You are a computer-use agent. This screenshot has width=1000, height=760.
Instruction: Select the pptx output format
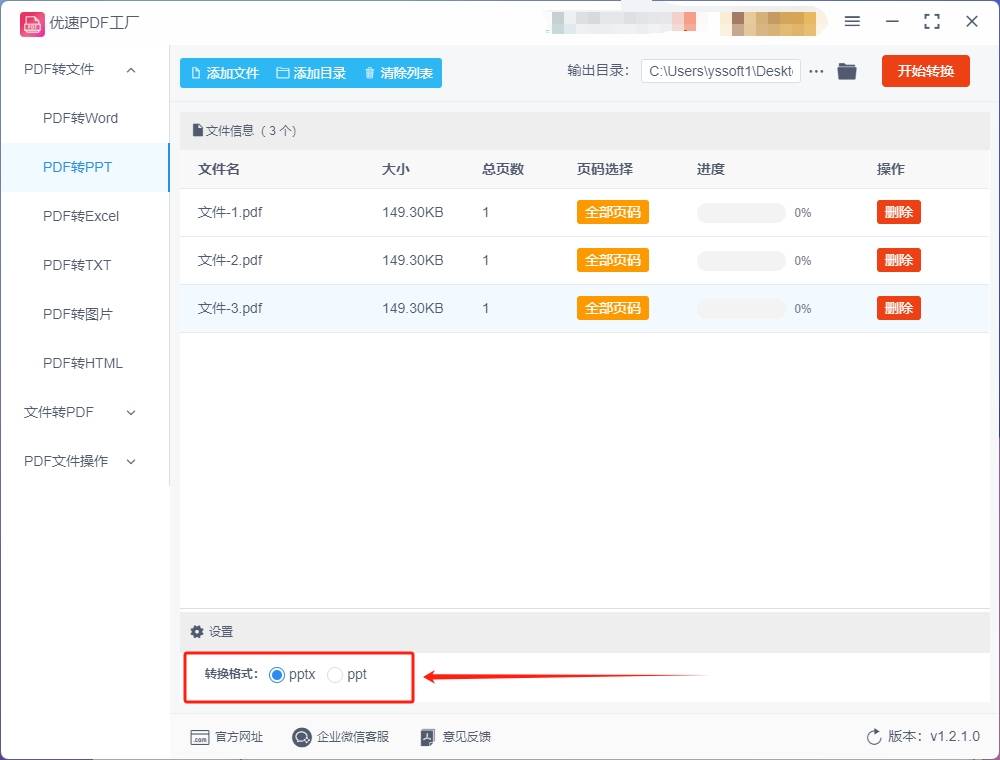[x=277, y=674]
